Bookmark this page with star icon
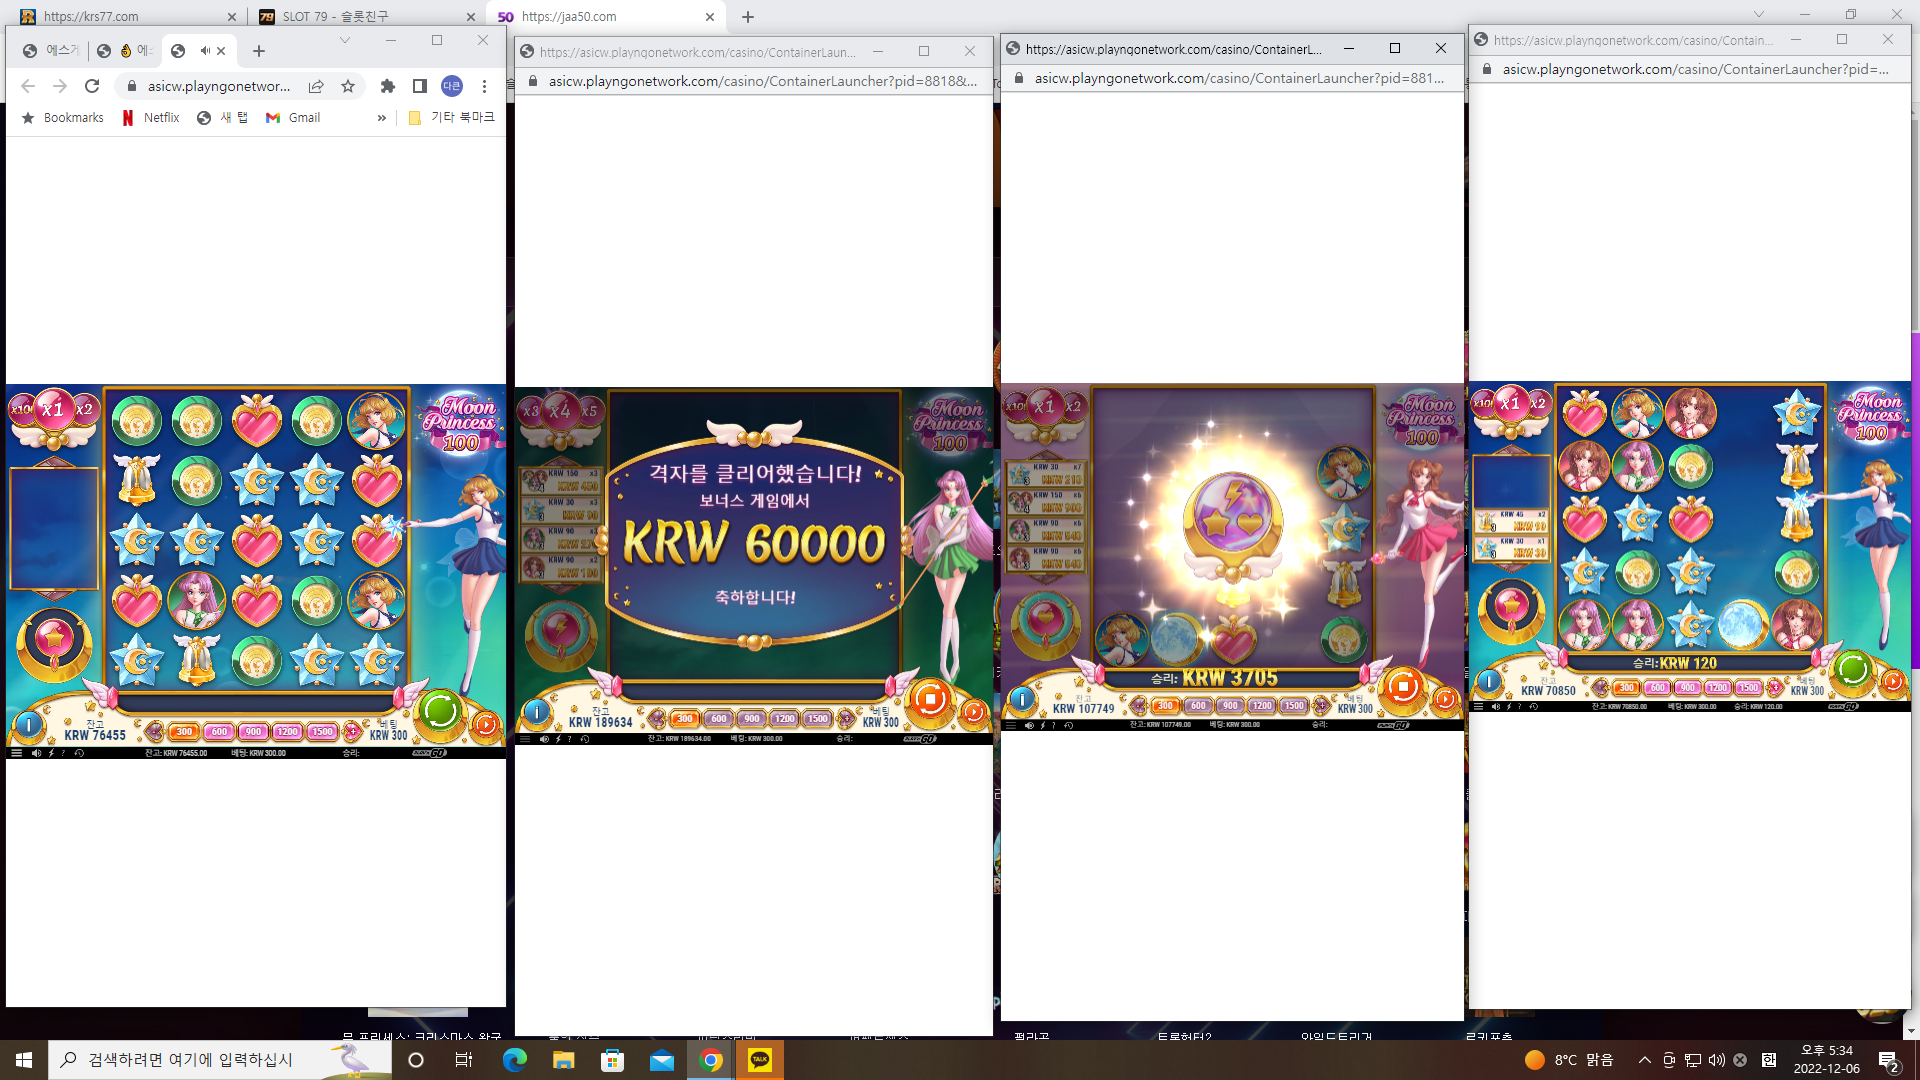1920x1080 pixels. point(348,86)
